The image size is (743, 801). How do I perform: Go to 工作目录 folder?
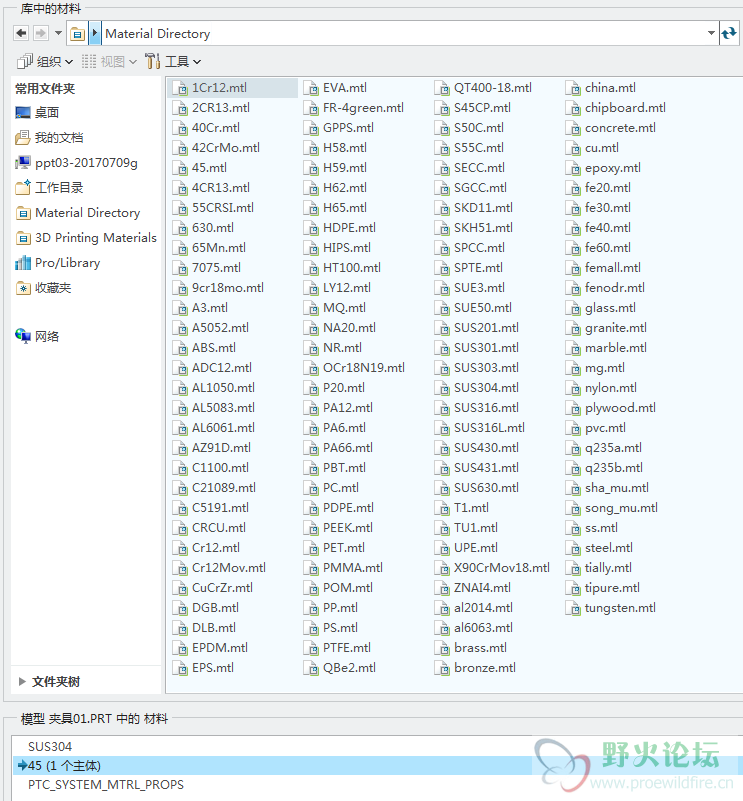tap(49, 187)
